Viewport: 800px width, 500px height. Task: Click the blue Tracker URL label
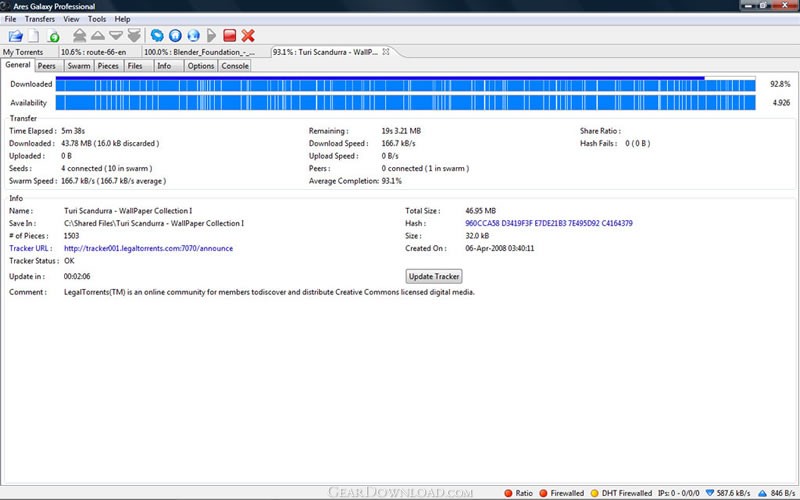(x=30, y=248)
